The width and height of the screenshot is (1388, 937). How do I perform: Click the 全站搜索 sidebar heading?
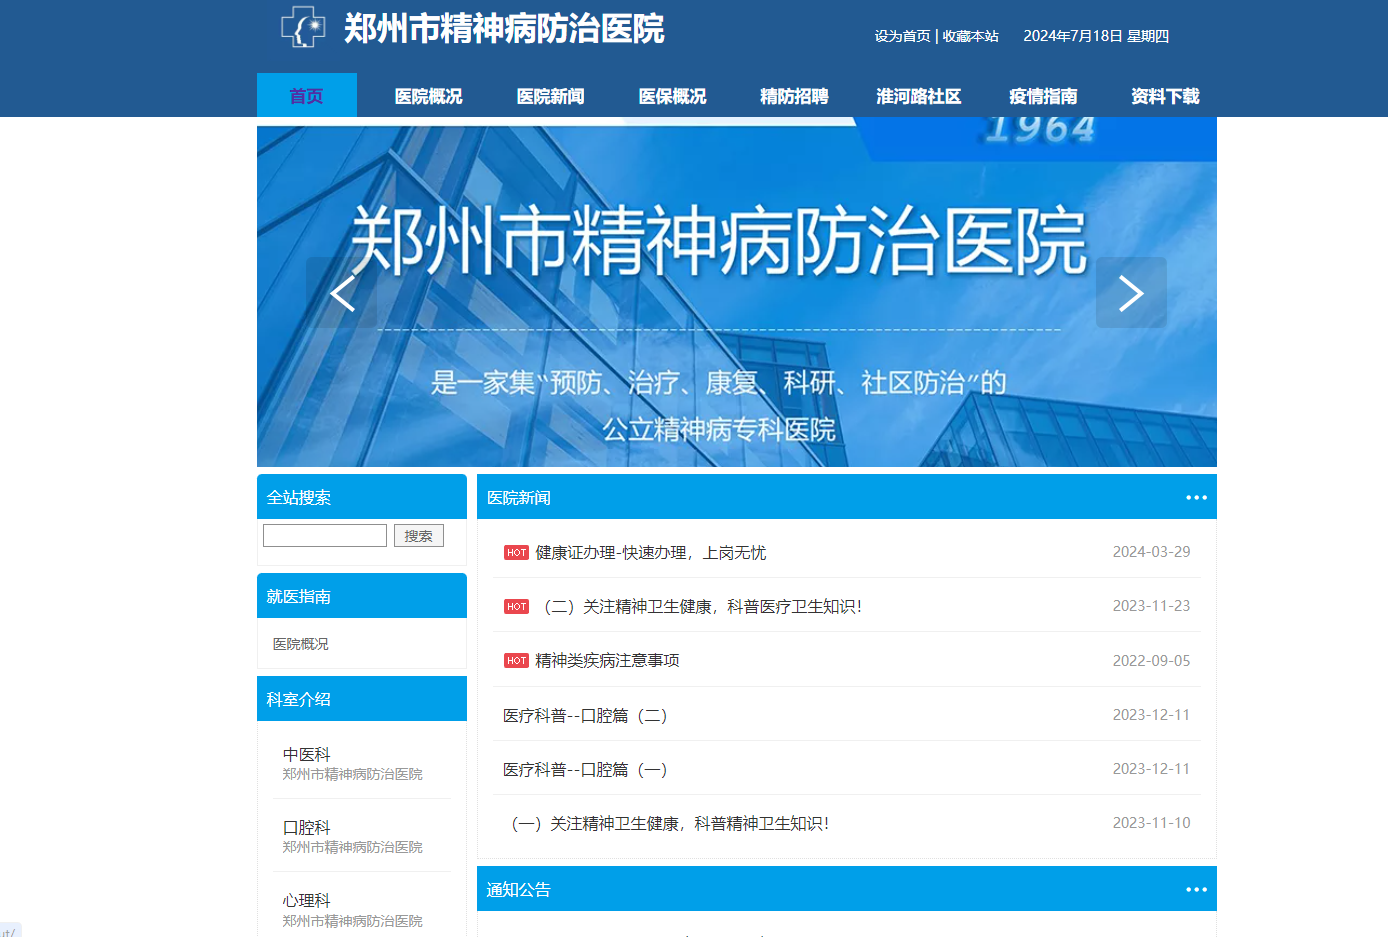click(x=299, y=497)
